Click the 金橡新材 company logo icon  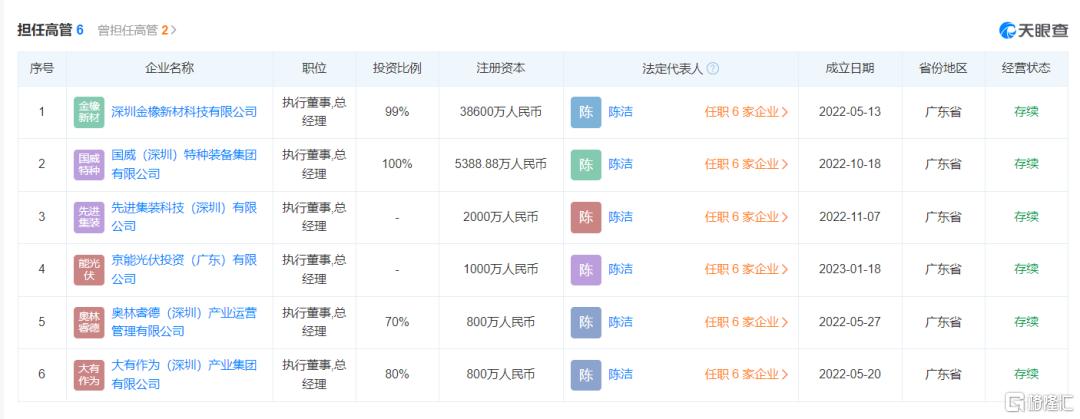tap(89, 112)
